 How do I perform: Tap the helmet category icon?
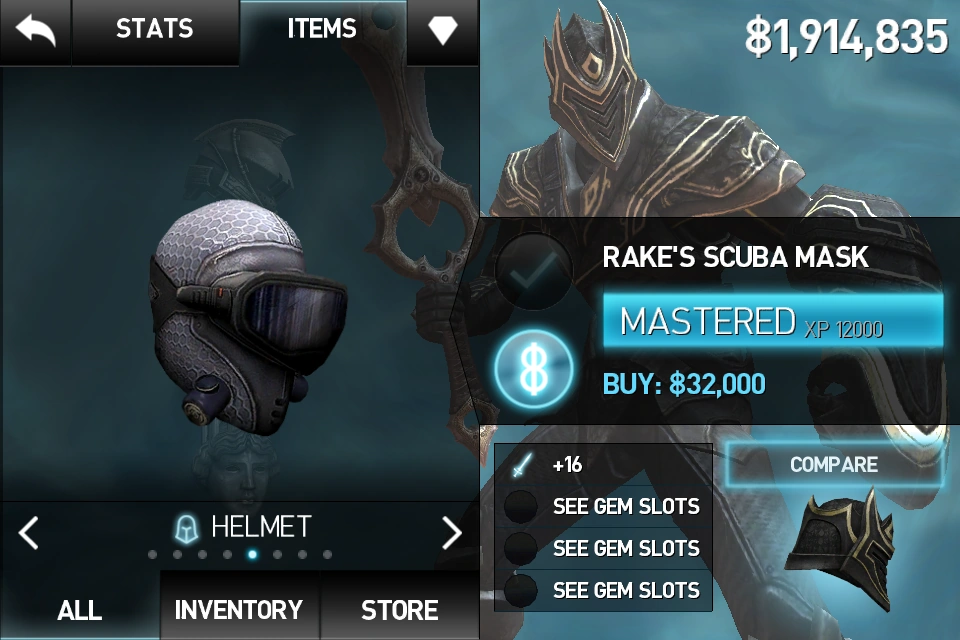(186, 528)
